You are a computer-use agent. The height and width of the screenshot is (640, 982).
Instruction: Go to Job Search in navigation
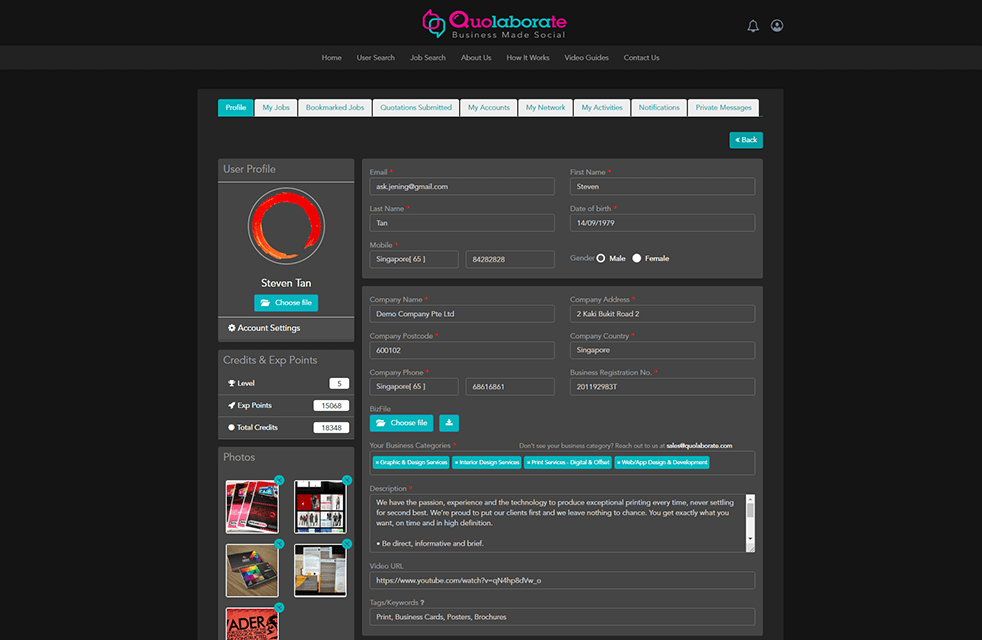pyautogui.click(x=428, y=58)
